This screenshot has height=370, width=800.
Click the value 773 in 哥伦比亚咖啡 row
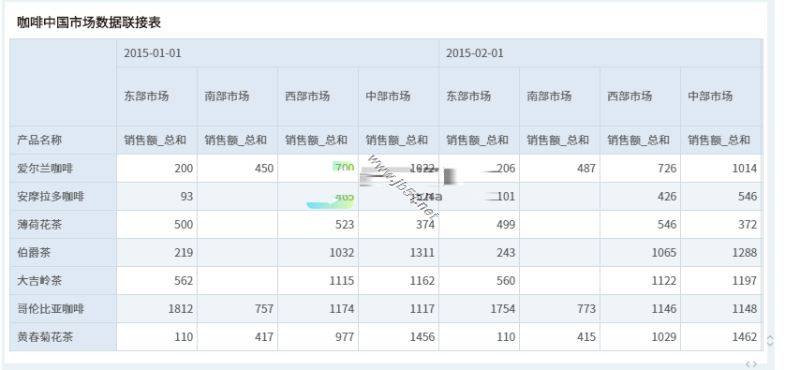coord(587,309)
